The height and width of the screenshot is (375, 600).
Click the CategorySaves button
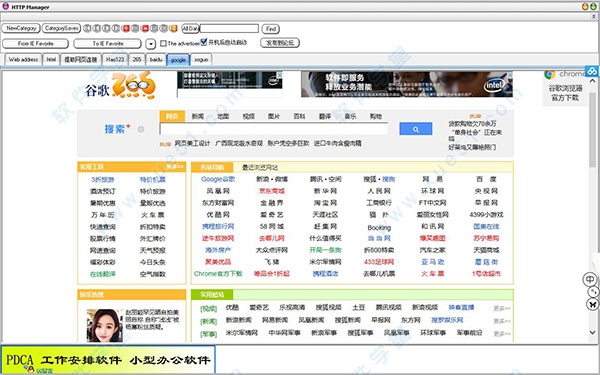pos(61,28)
